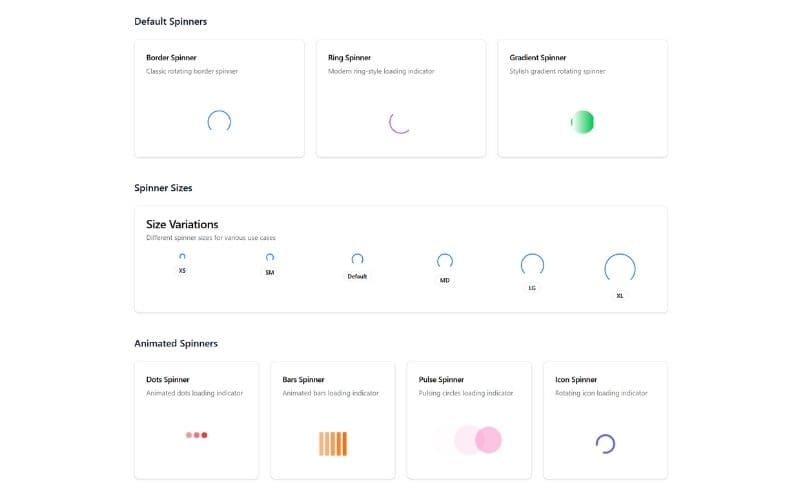The height and width of the screenshot is (500, 800).
Task: Click the green Gradient Spinner circle
Action: tap(582, 122)
